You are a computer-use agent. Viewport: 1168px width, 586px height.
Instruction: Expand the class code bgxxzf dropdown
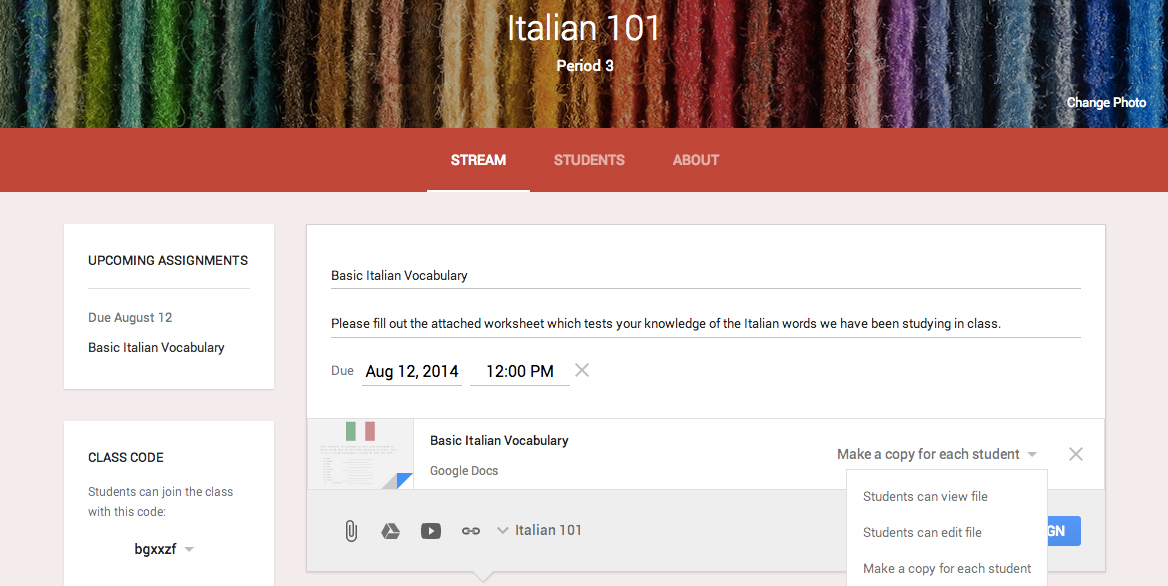189,549
